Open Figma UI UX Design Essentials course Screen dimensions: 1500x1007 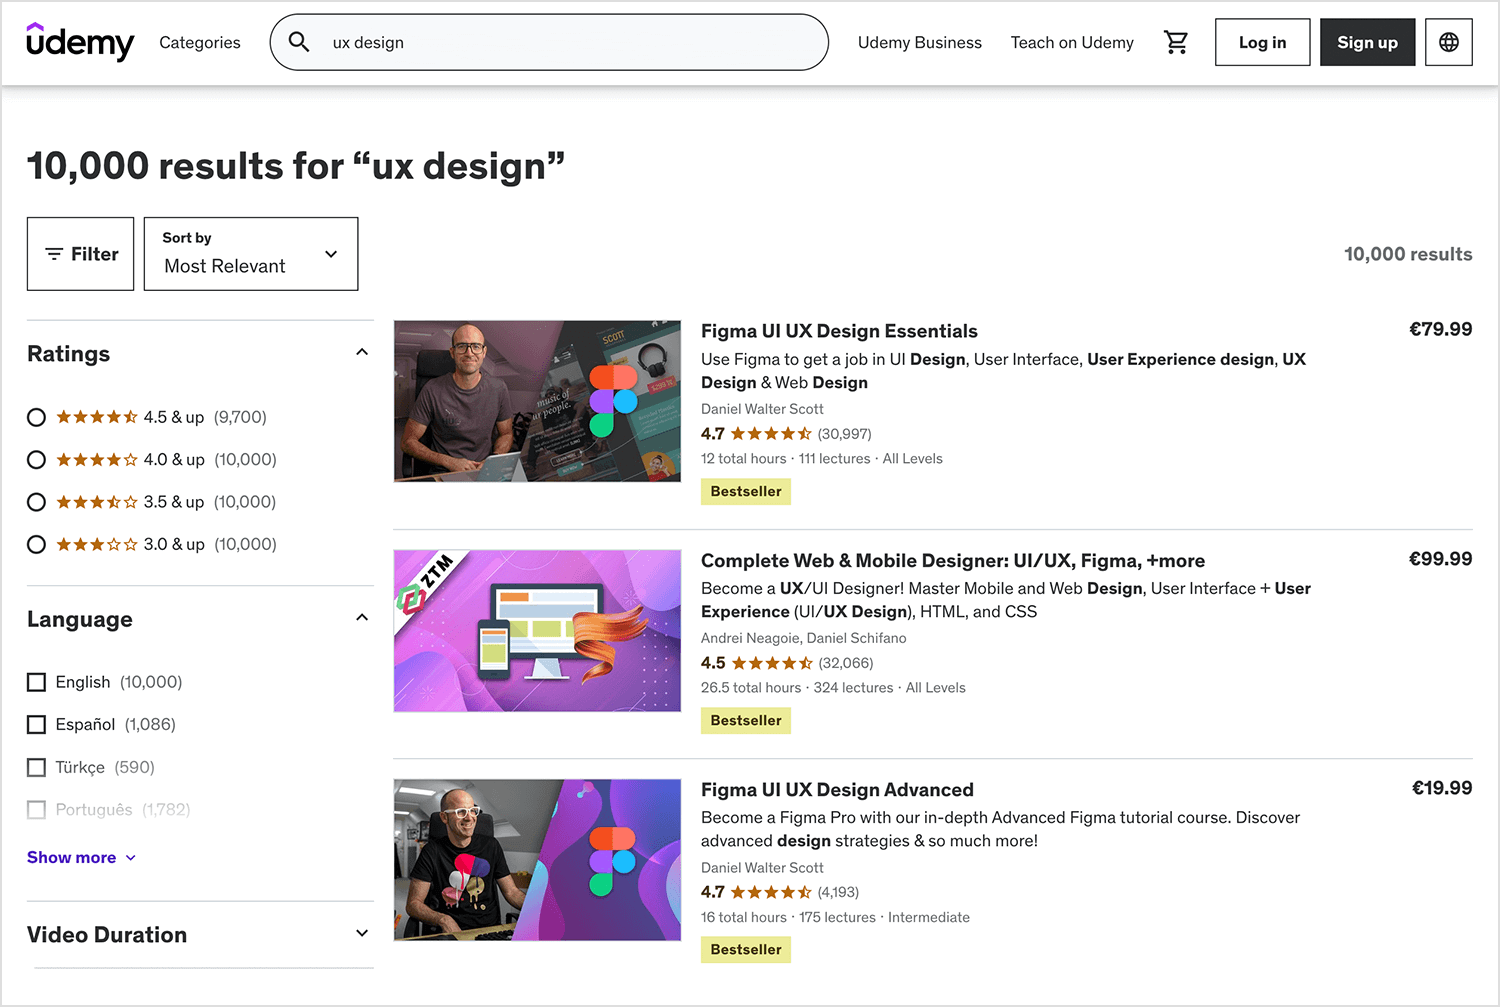(839, 330)
